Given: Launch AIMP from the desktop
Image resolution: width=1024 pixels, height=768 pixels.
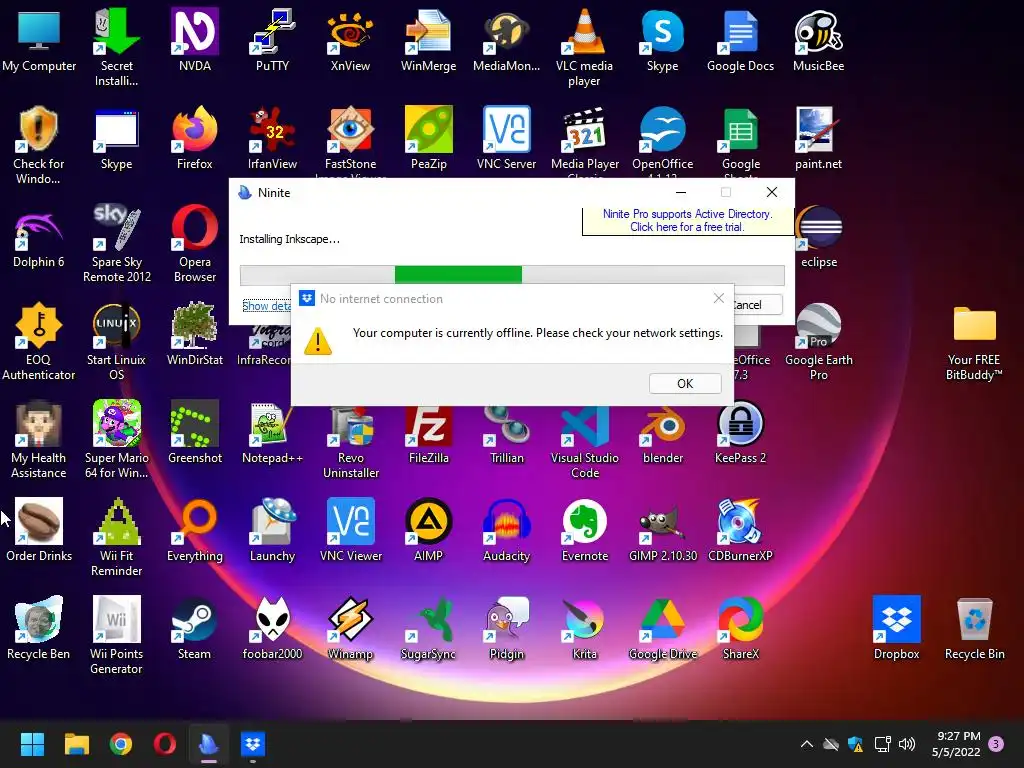Looking at the screenshot, I should (x=428, y=530).
